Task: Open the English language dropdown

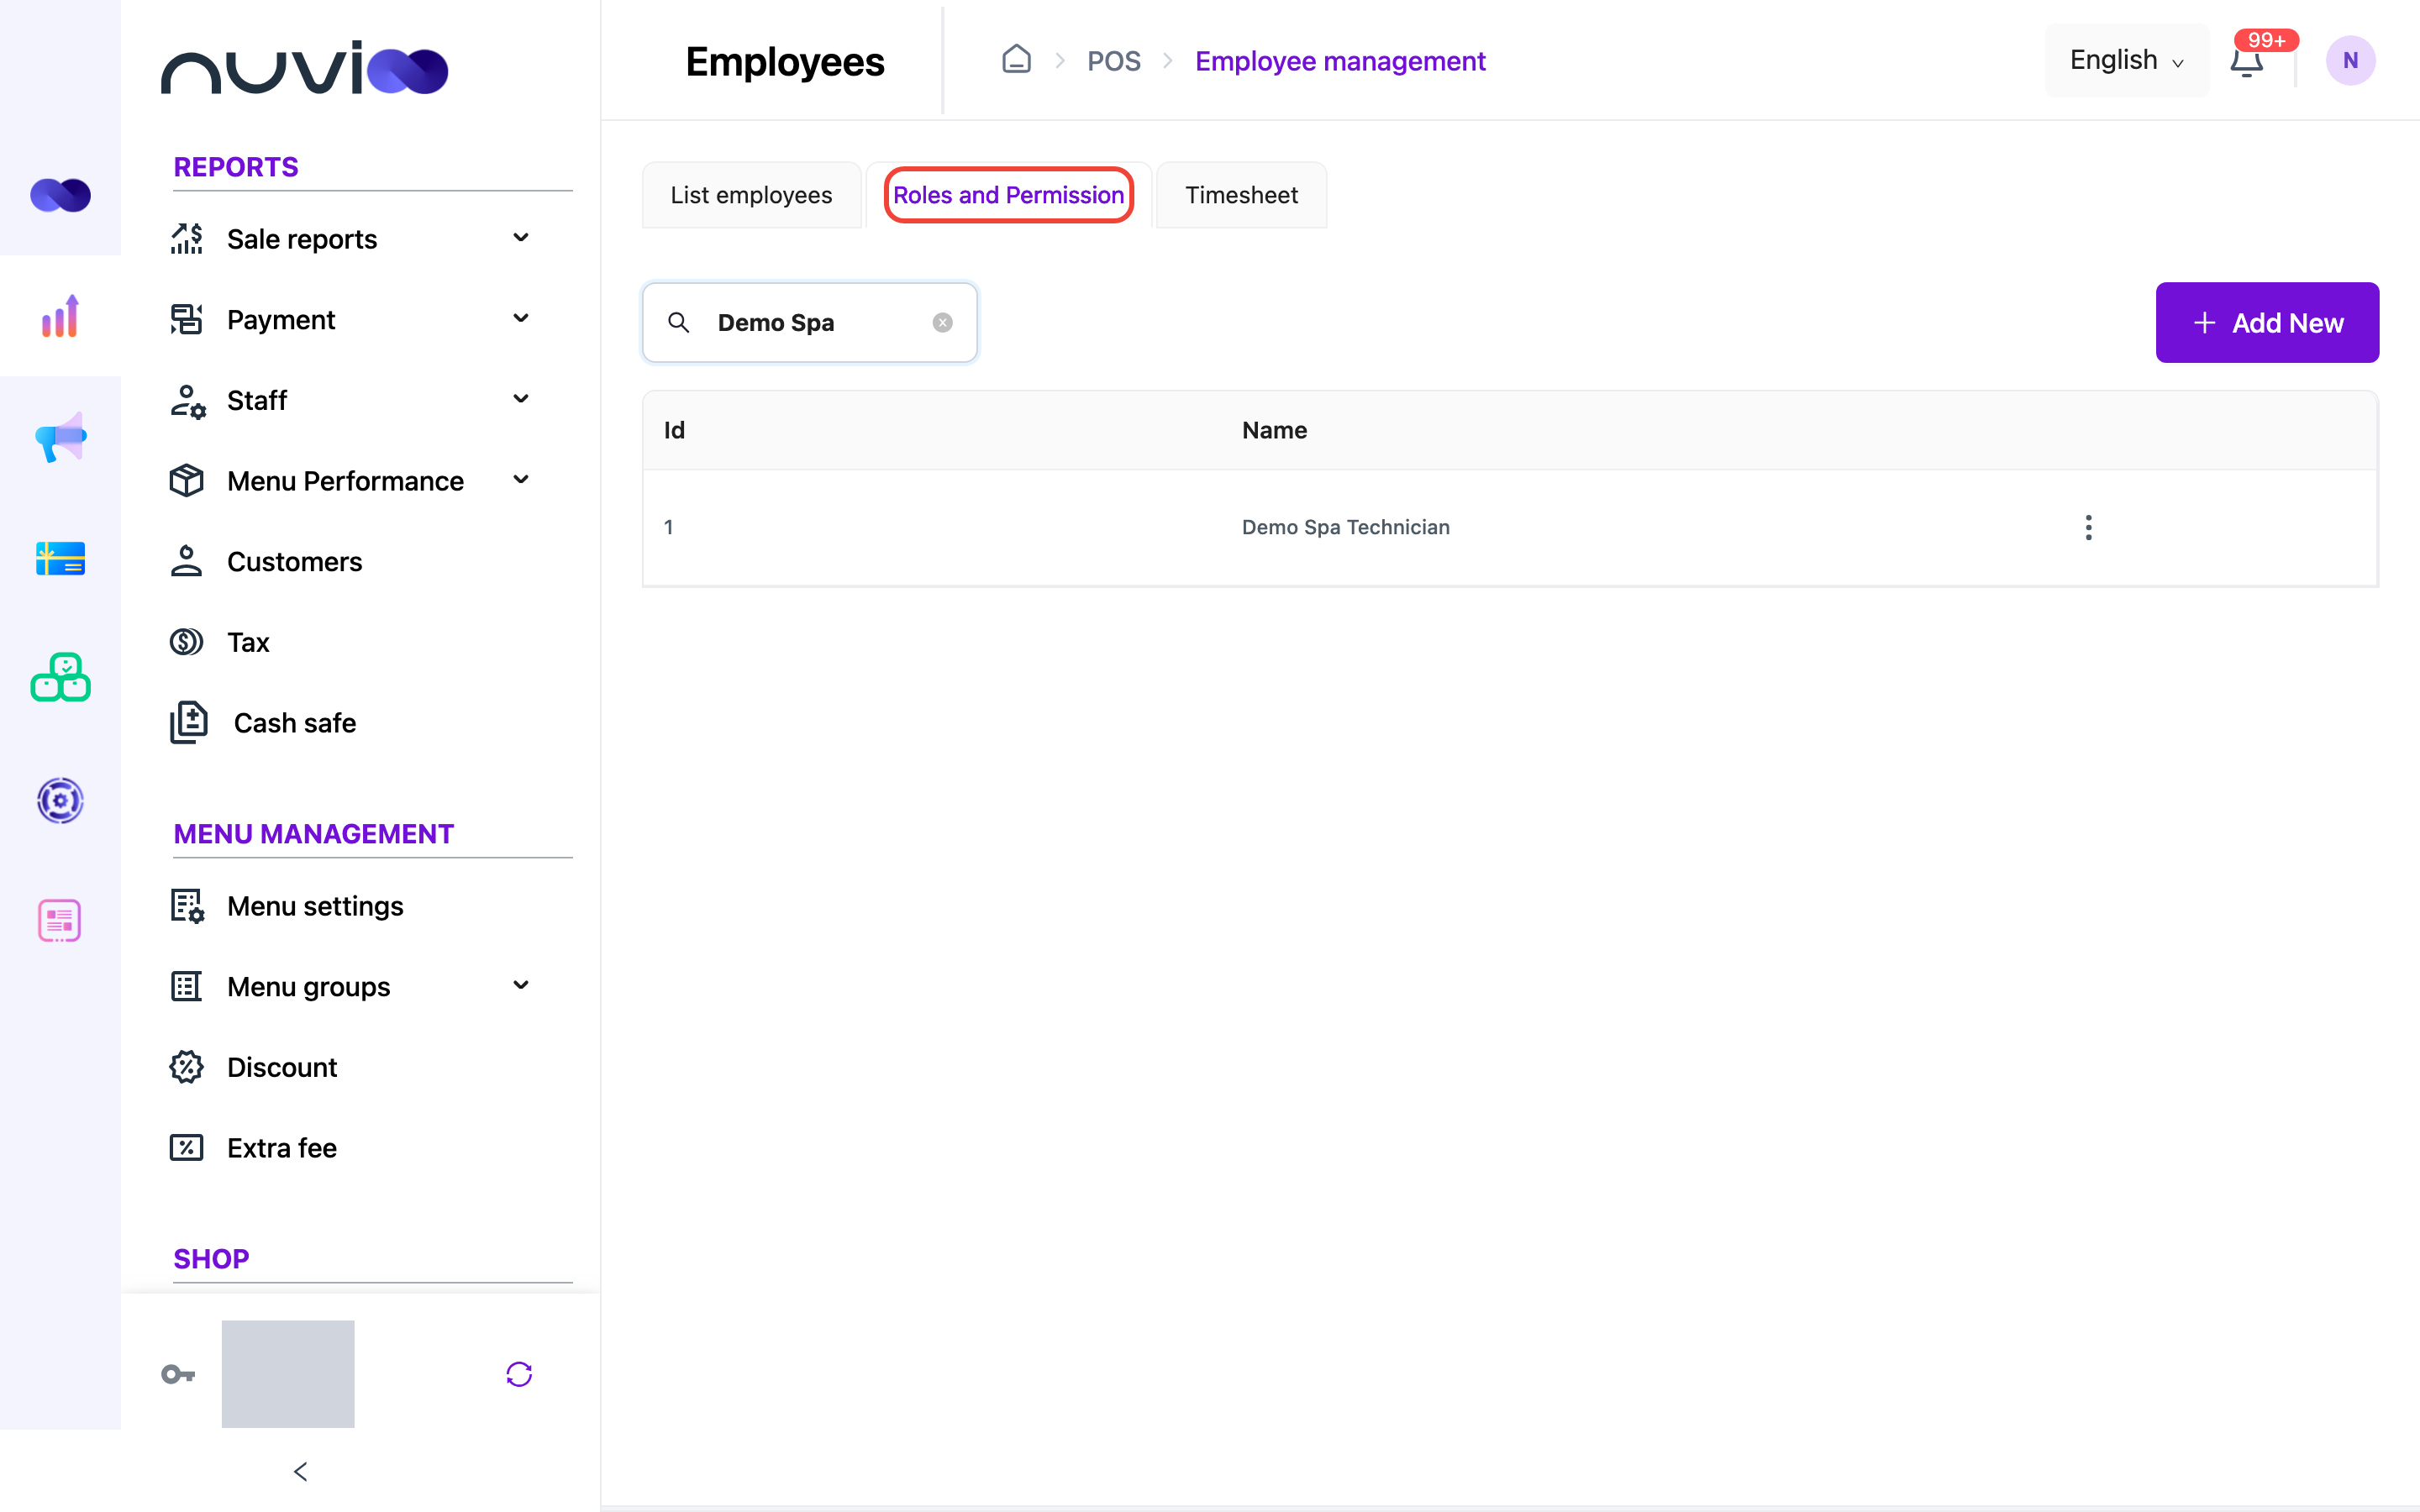Action: pos(2127,60)
